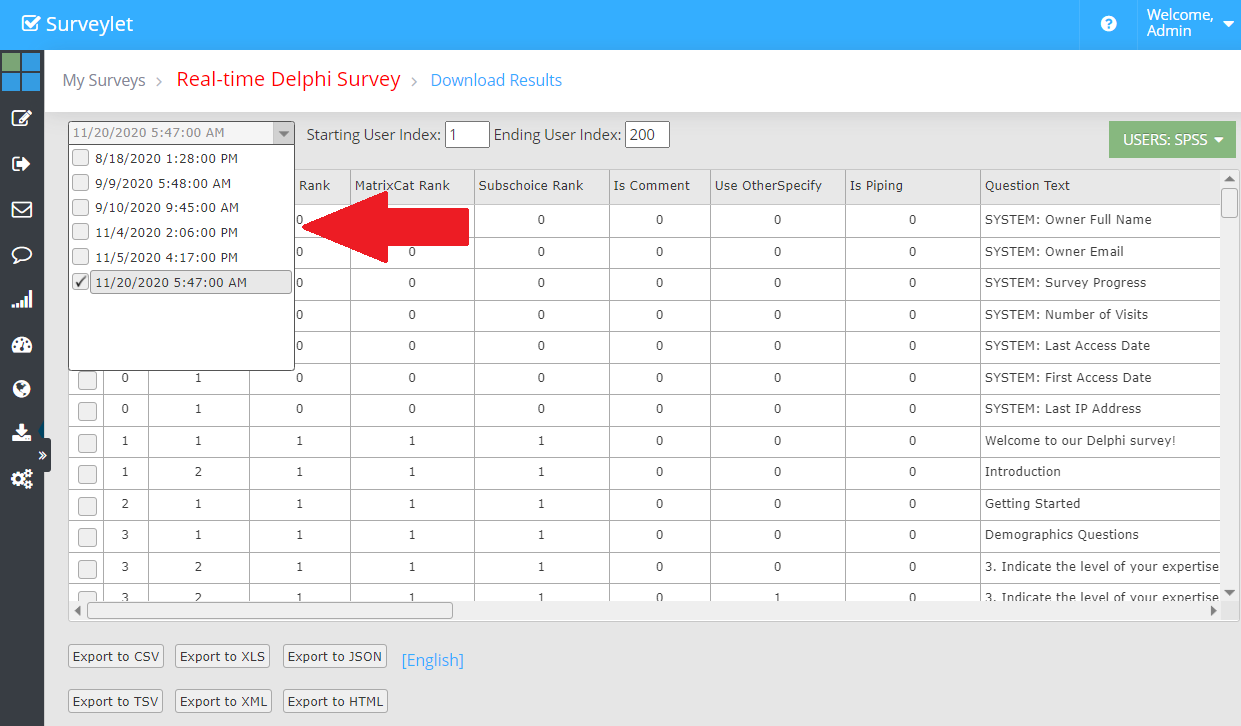Open Download Results breadcrumb

[x=496, y=80]
